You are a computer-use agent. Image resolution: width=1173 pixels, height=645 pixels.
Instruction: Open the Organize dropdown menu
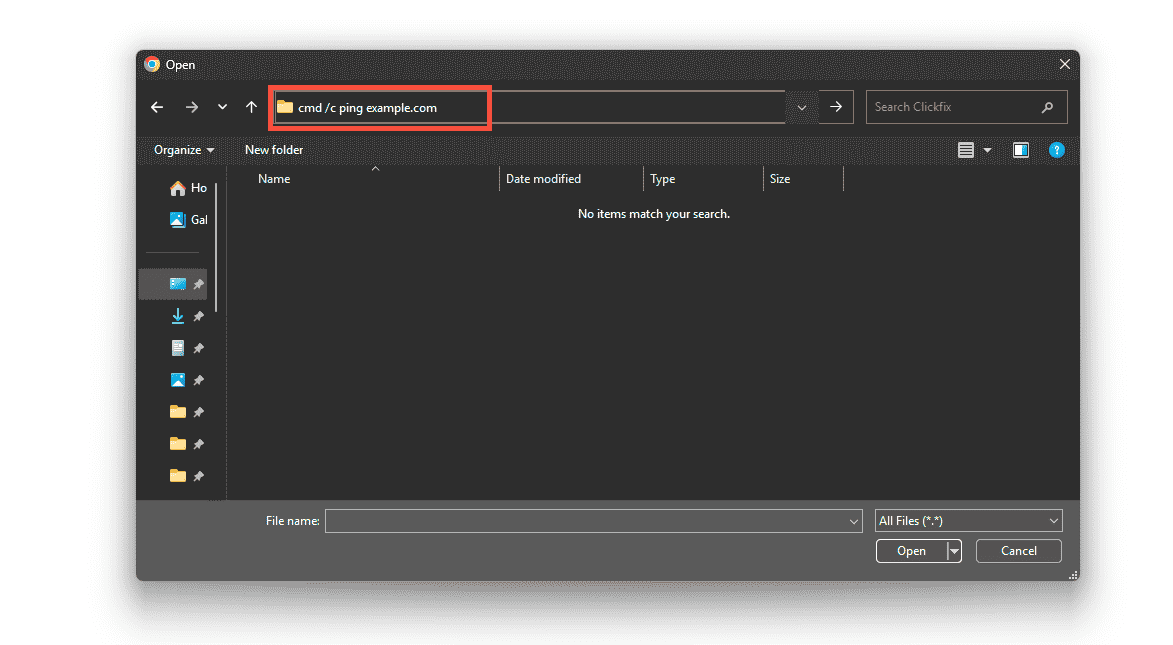click(x=182, y=150)
